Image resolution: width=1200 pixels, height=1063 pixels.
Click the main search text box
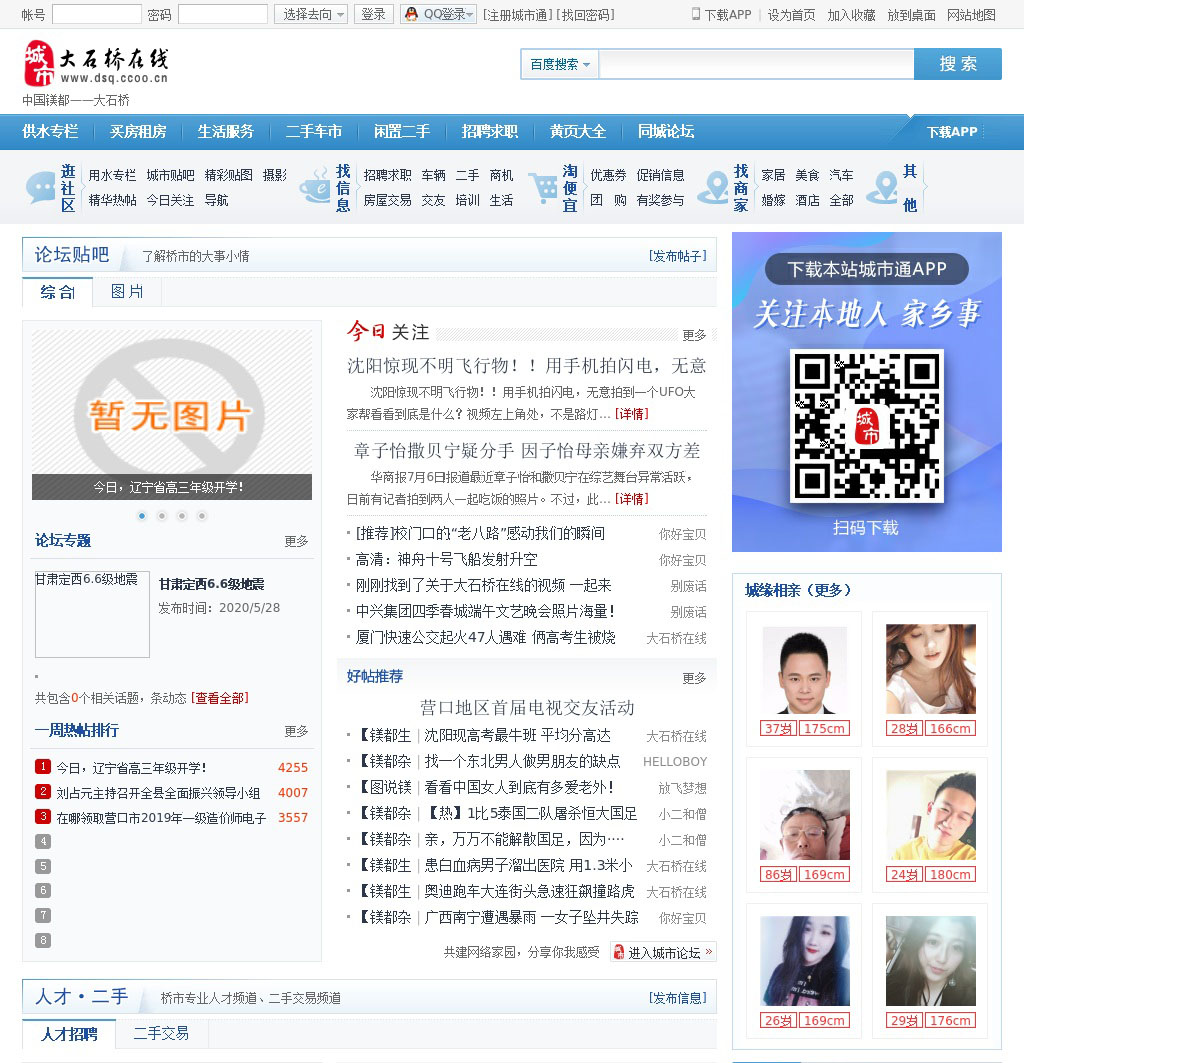756,64
